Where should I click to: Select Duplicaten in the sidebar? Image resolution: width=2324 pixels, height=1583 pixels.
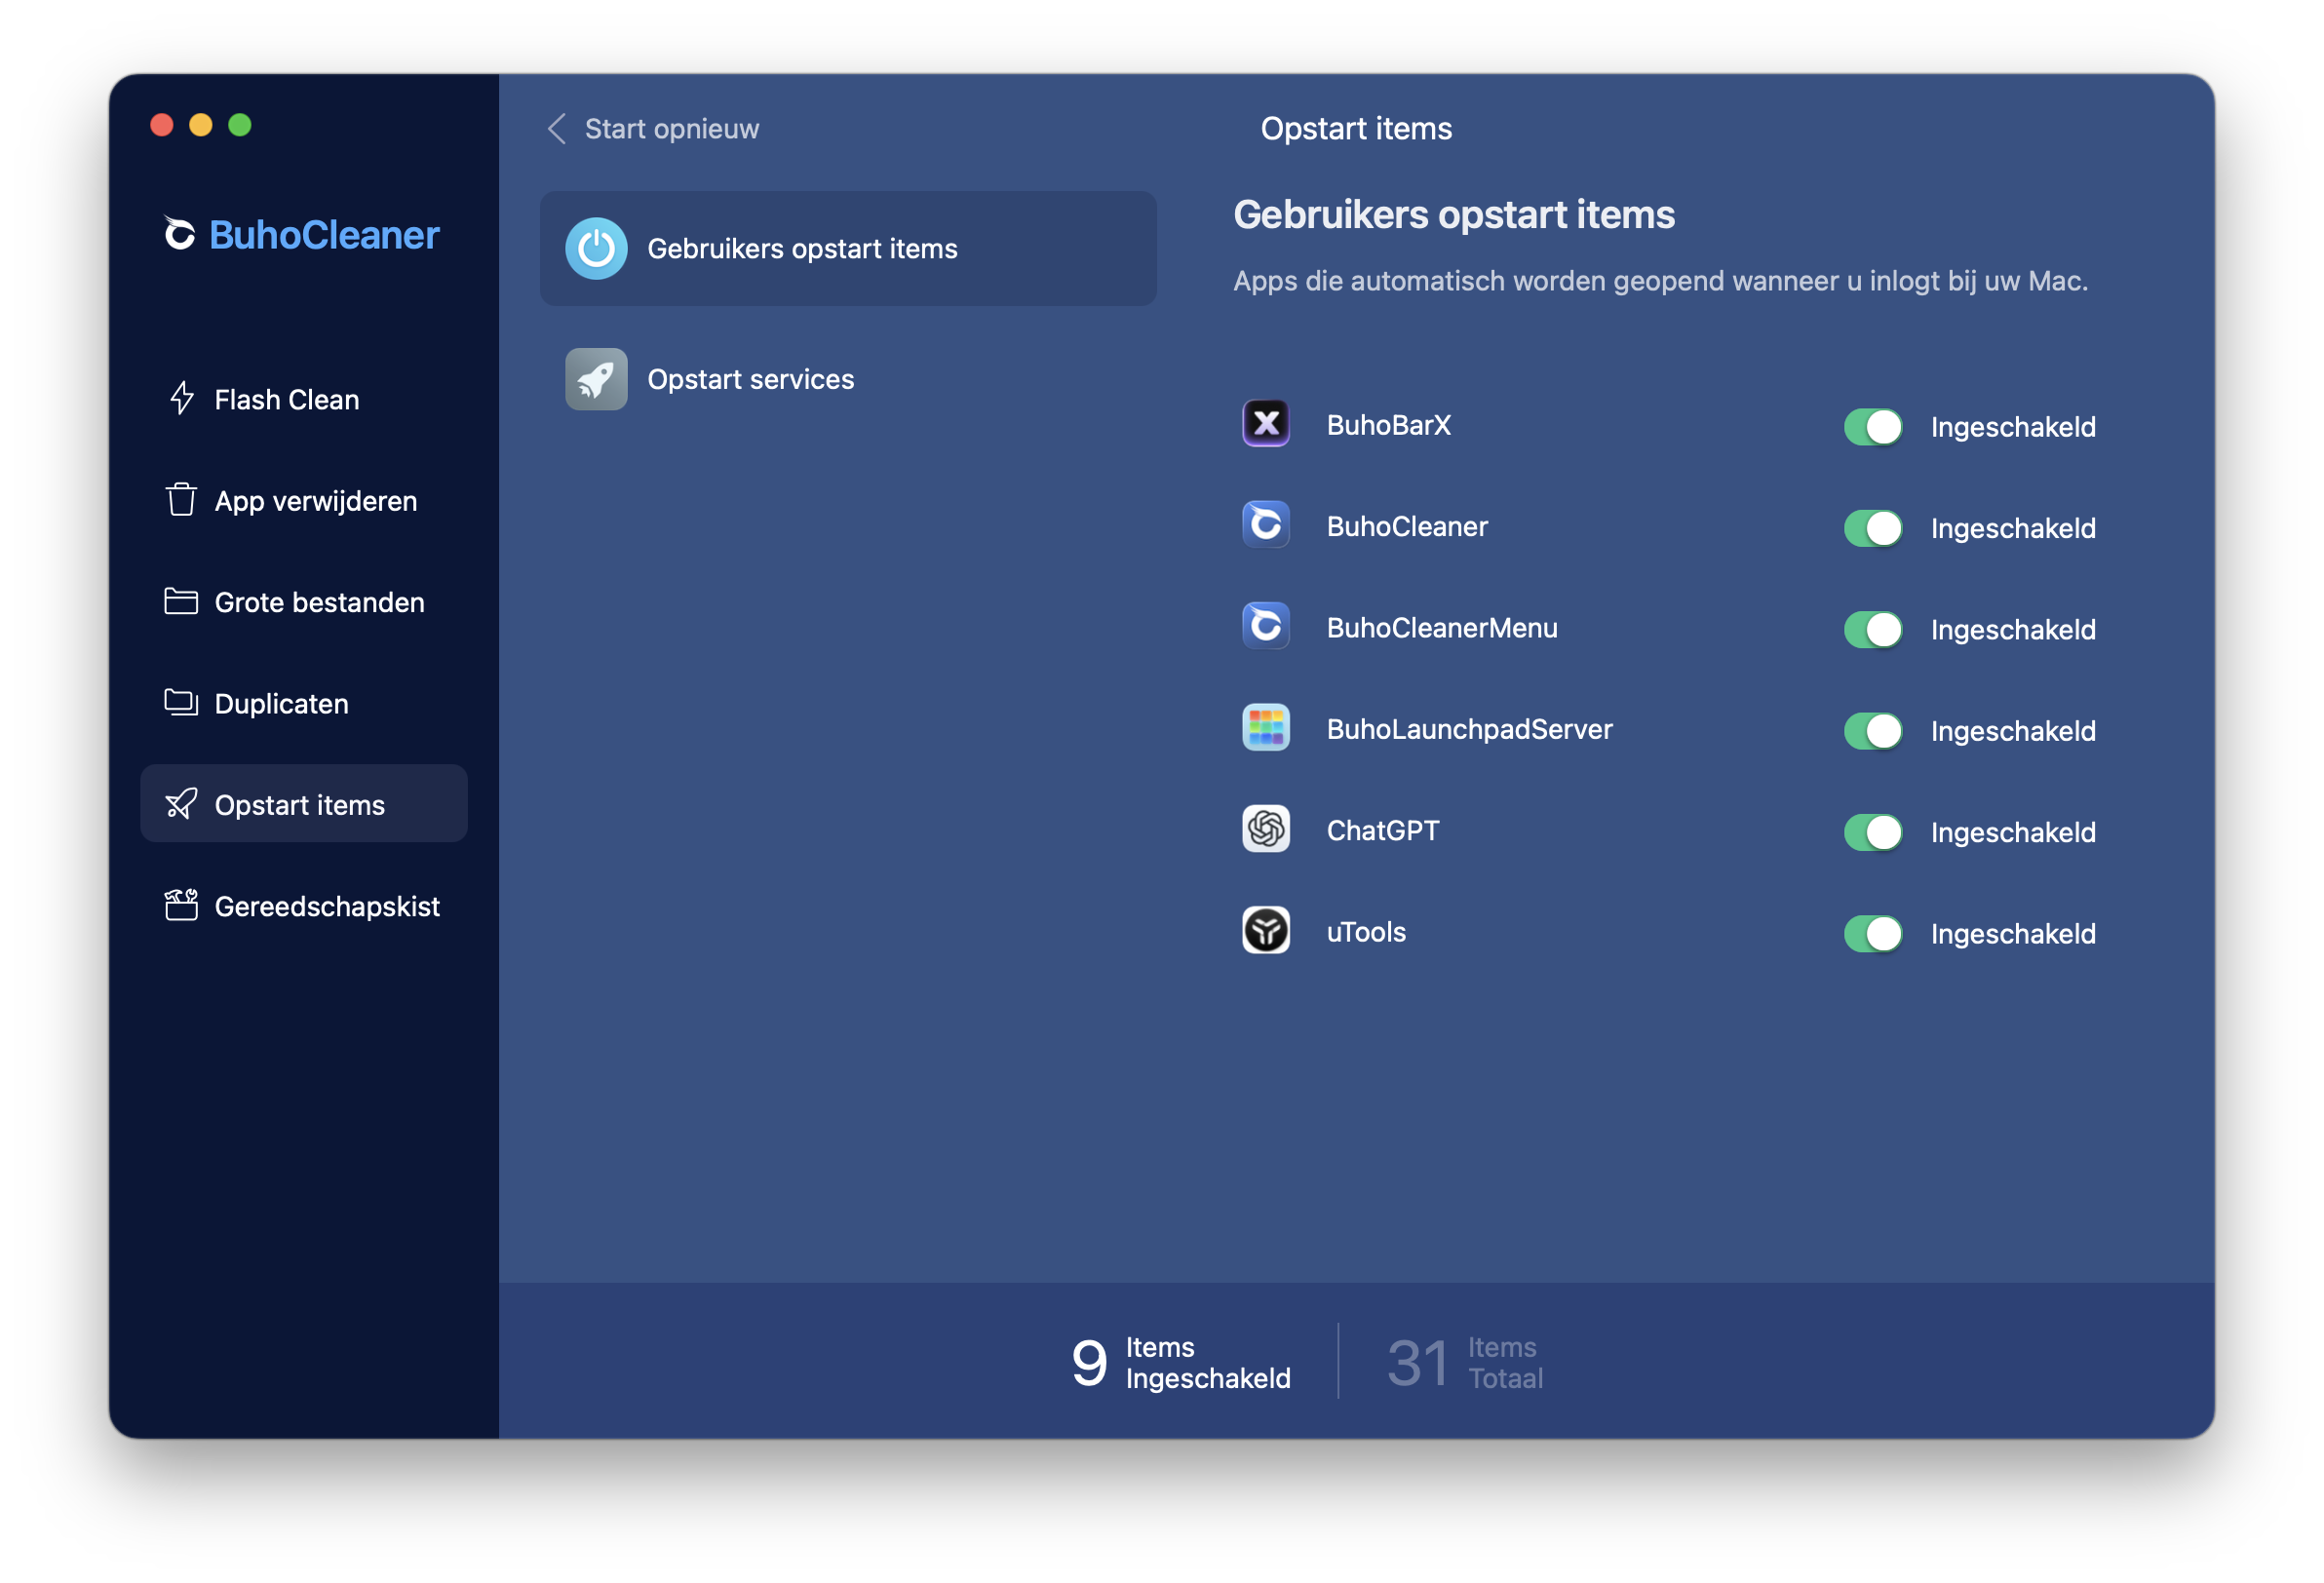[x=304, y=703]
